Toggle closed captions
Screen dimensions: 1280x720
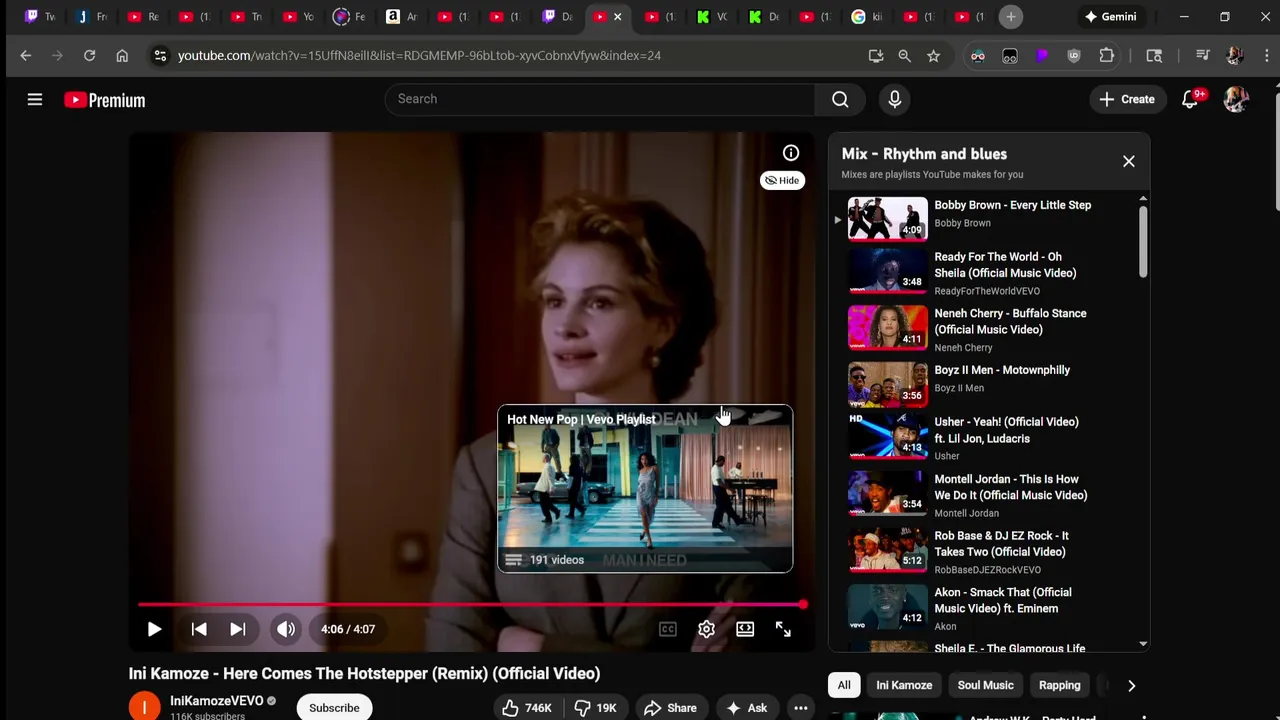click(x=668, y=629)
